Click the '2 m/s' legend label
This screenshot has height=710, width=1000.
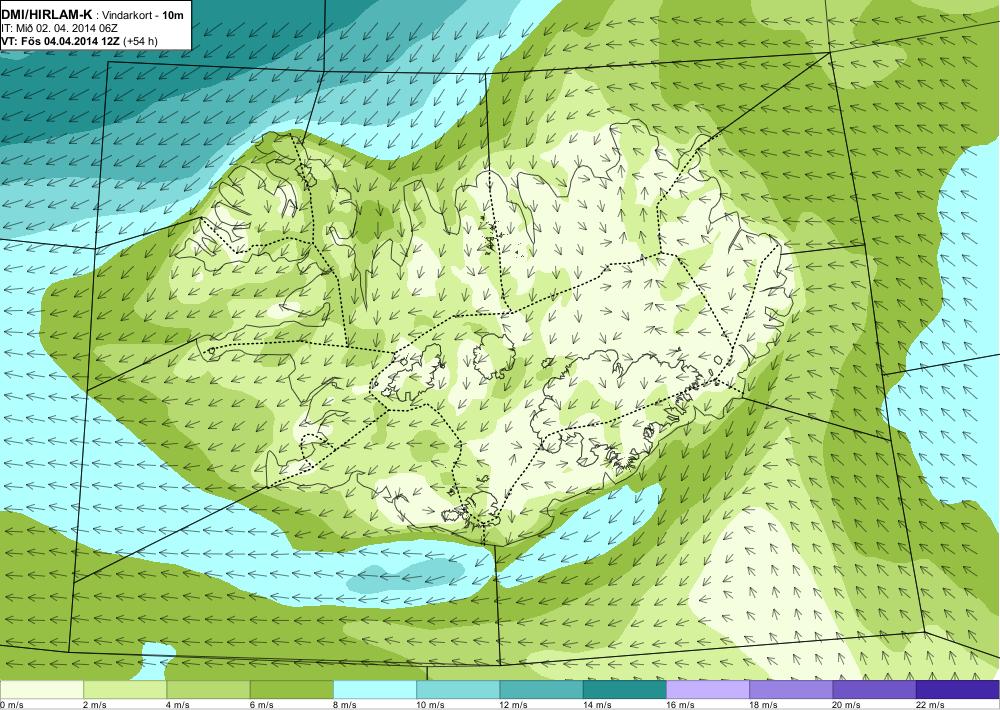[x=96, y=705]
